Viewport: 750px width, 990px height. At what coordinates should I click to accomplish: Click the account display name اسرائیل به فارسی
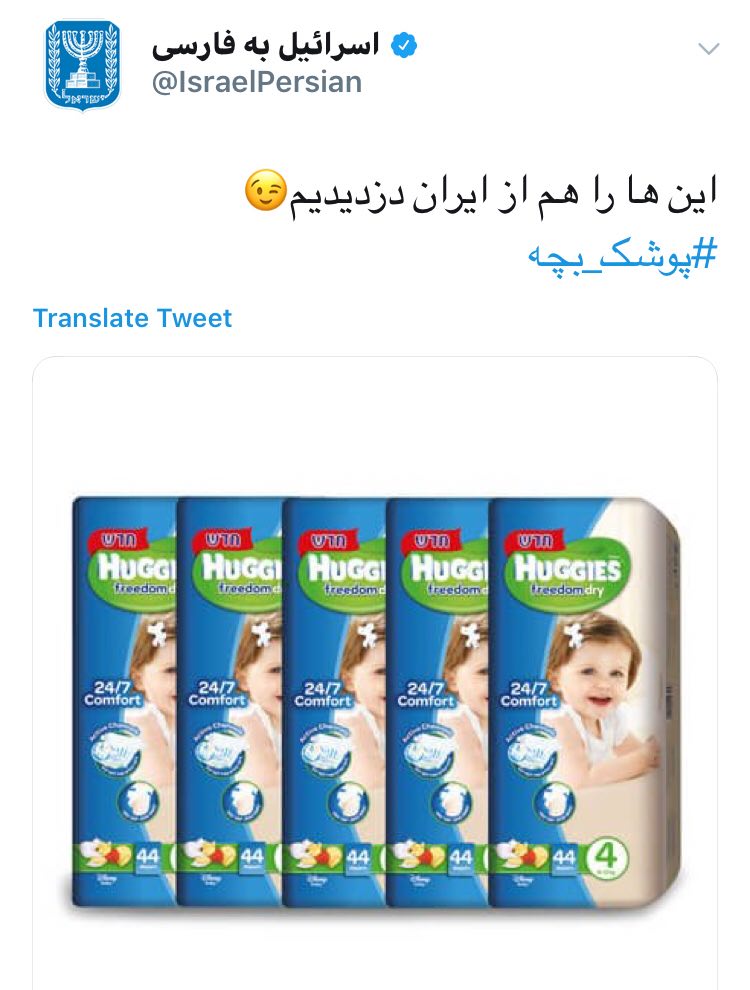[265, 45]
